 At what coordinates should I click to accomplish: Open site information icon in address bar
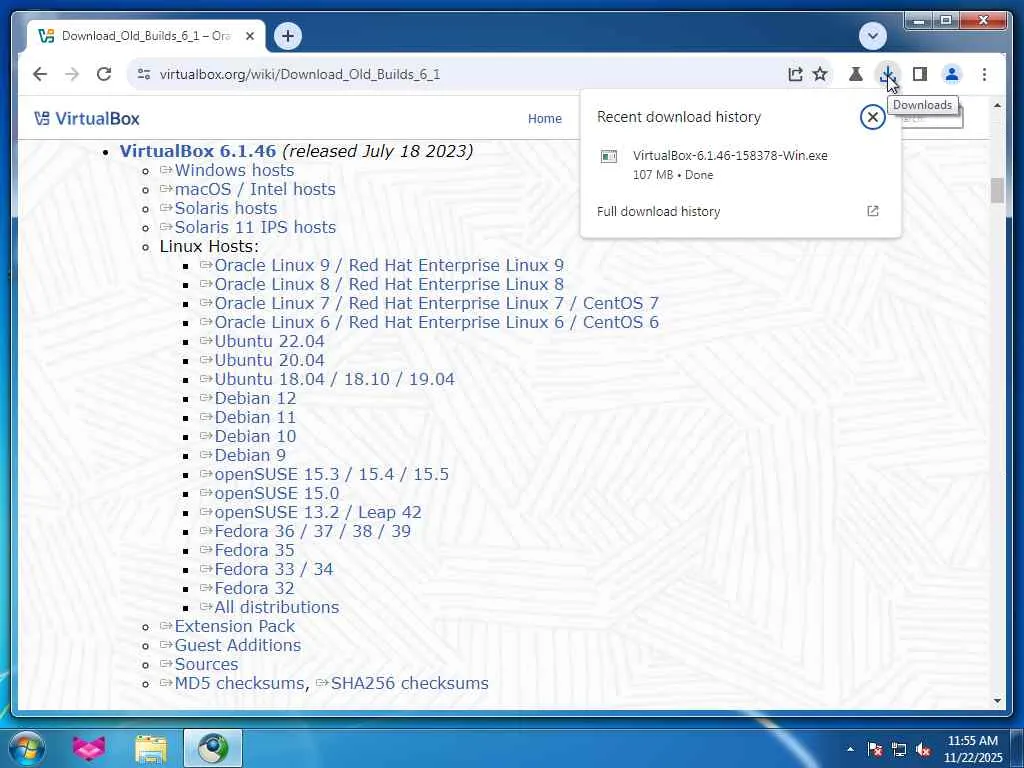point(144,74)
